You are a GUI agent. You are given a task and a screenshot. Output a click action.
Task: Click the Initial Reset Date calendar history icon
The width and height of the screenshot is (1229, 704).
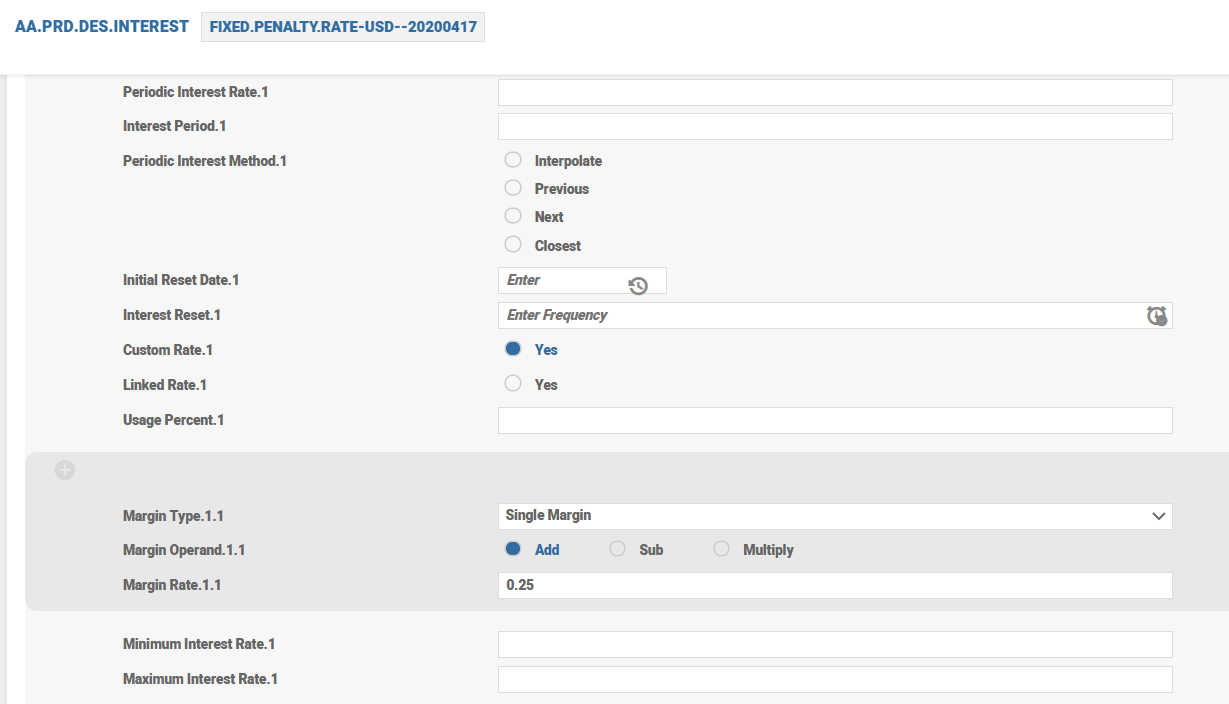tap(638, 286)
